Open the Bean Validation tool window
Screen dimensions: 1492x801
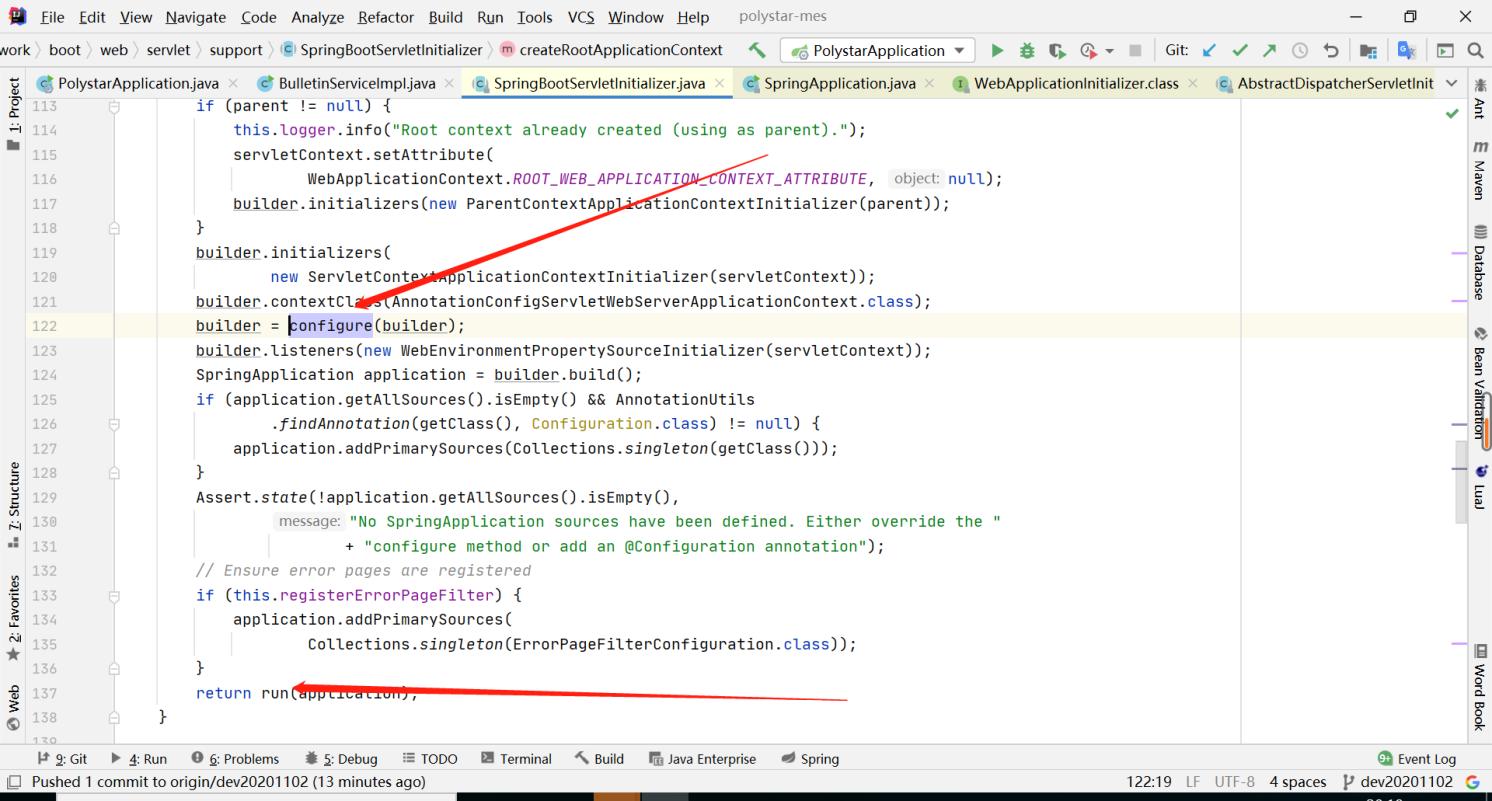tap(1479, 382)
